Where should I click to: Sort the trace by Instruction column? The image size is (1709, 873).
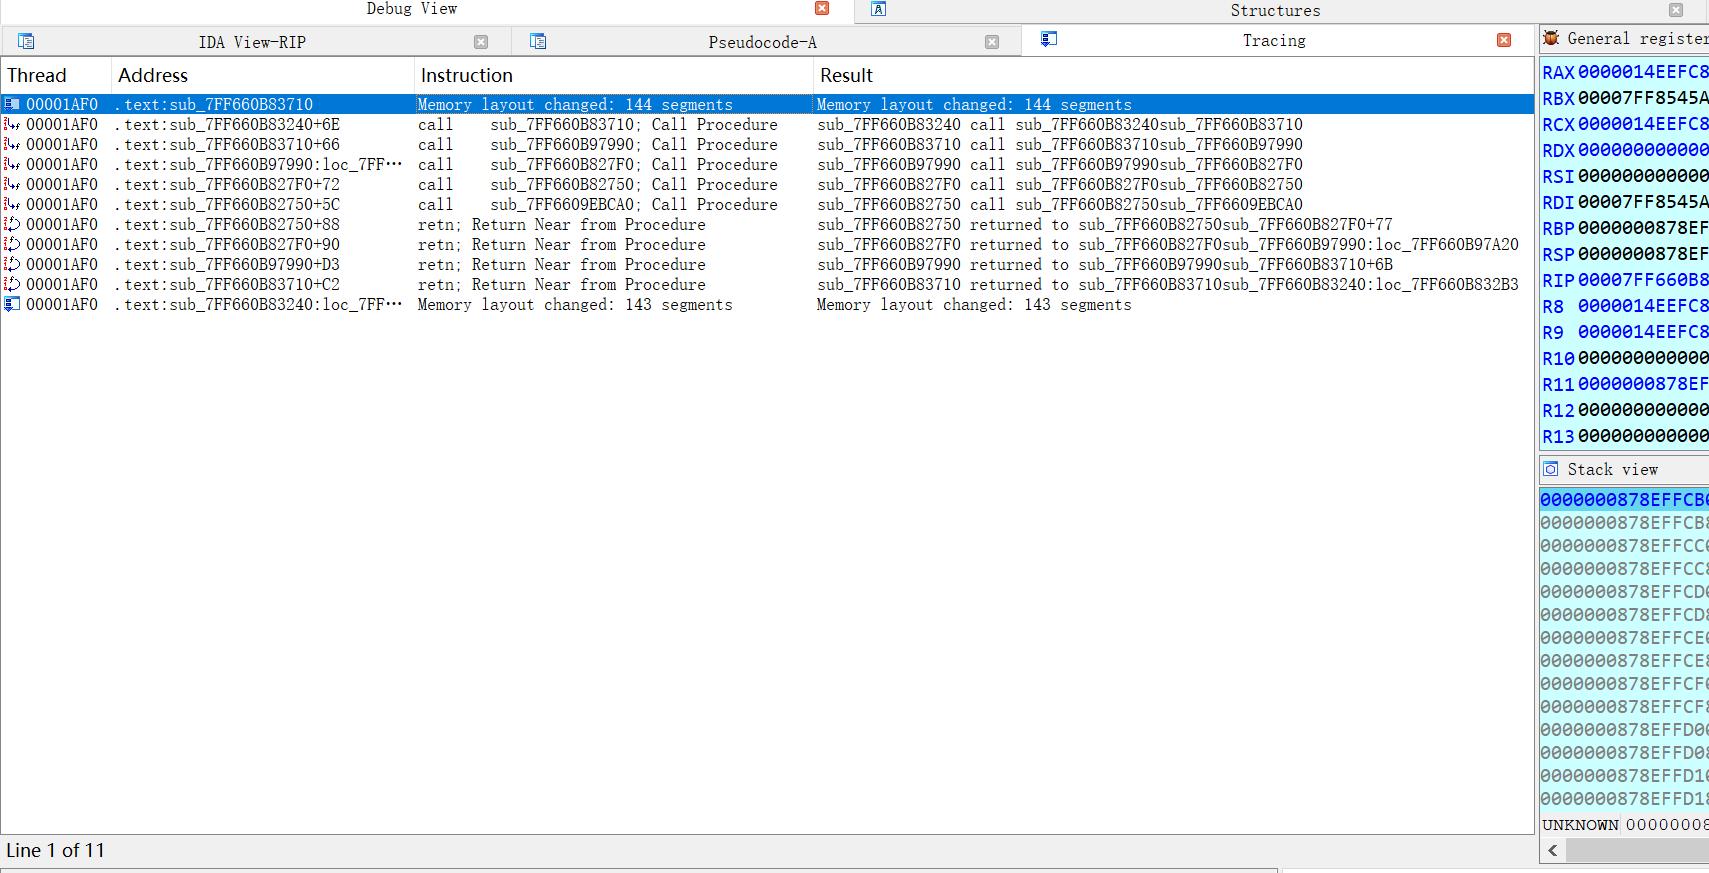(x=614, y=75)
